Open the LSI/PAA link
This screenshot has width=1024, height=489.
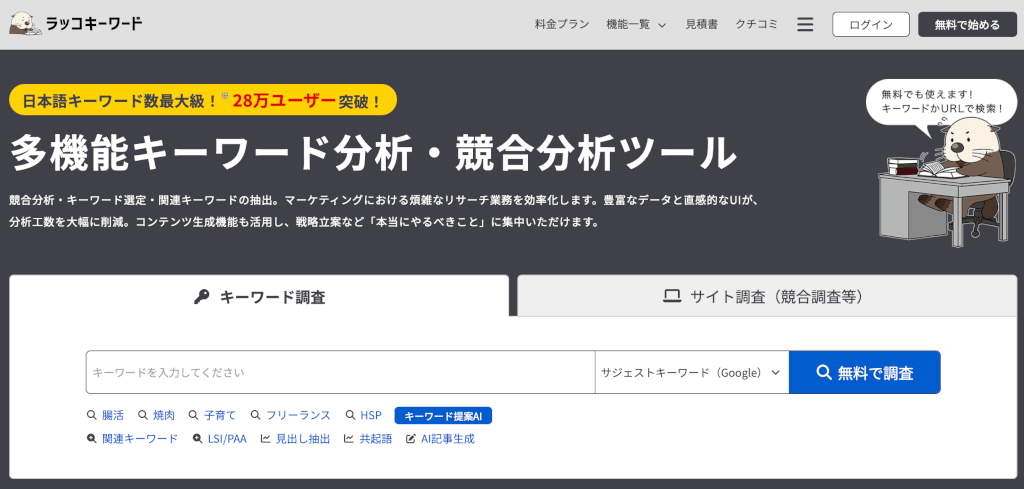point(227,439)
